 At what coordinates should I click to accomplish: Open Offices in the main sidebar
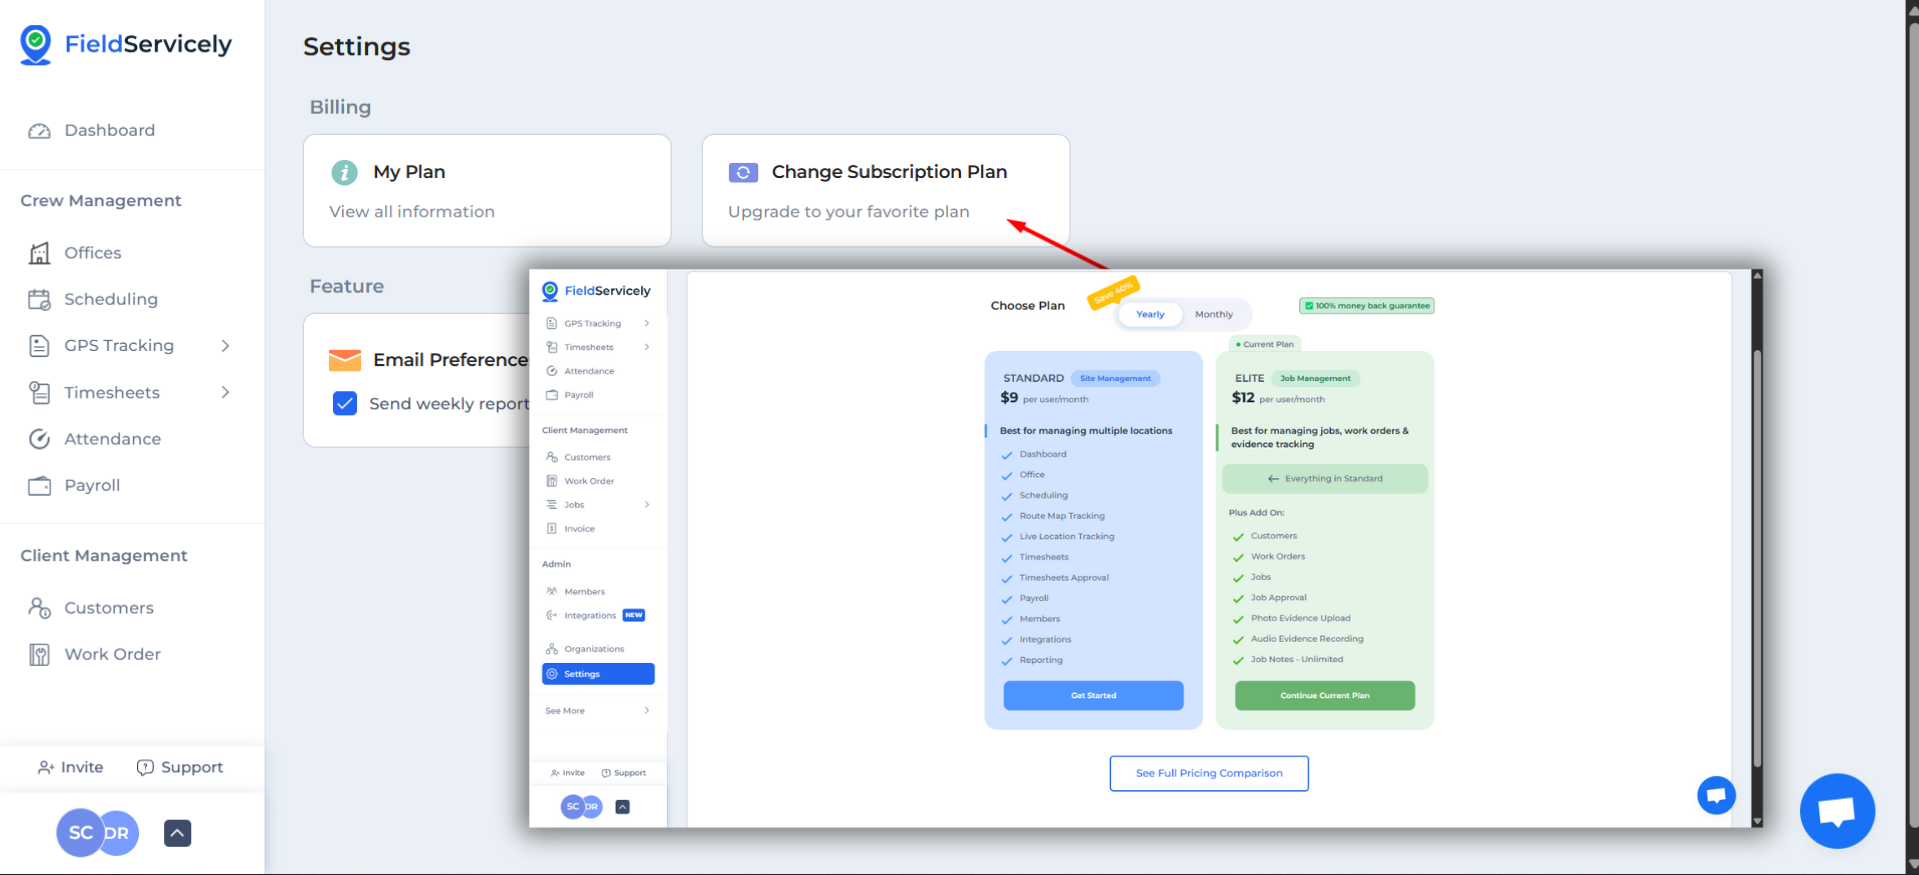93,253
